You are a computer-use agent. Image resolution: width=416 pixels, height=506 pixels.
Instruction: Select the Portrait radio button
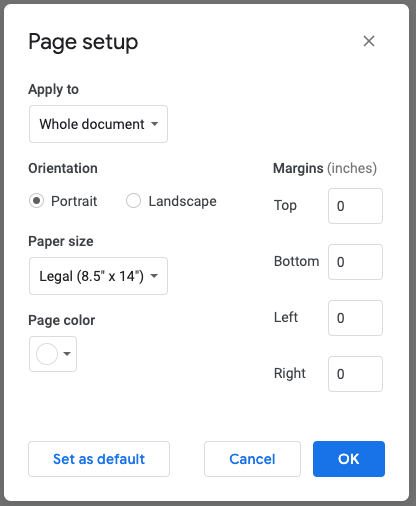(x=36, y=201)
